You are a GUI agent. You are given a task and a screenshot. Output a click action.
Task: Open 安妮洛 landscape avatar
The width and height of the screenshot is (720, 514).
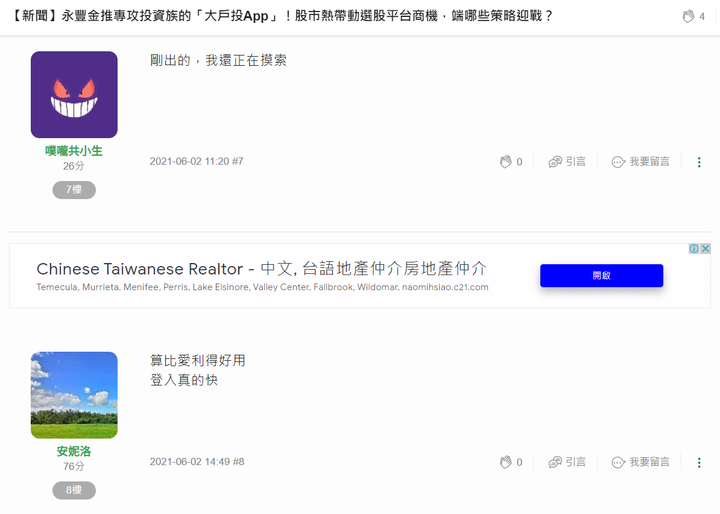tap(74, 395)
